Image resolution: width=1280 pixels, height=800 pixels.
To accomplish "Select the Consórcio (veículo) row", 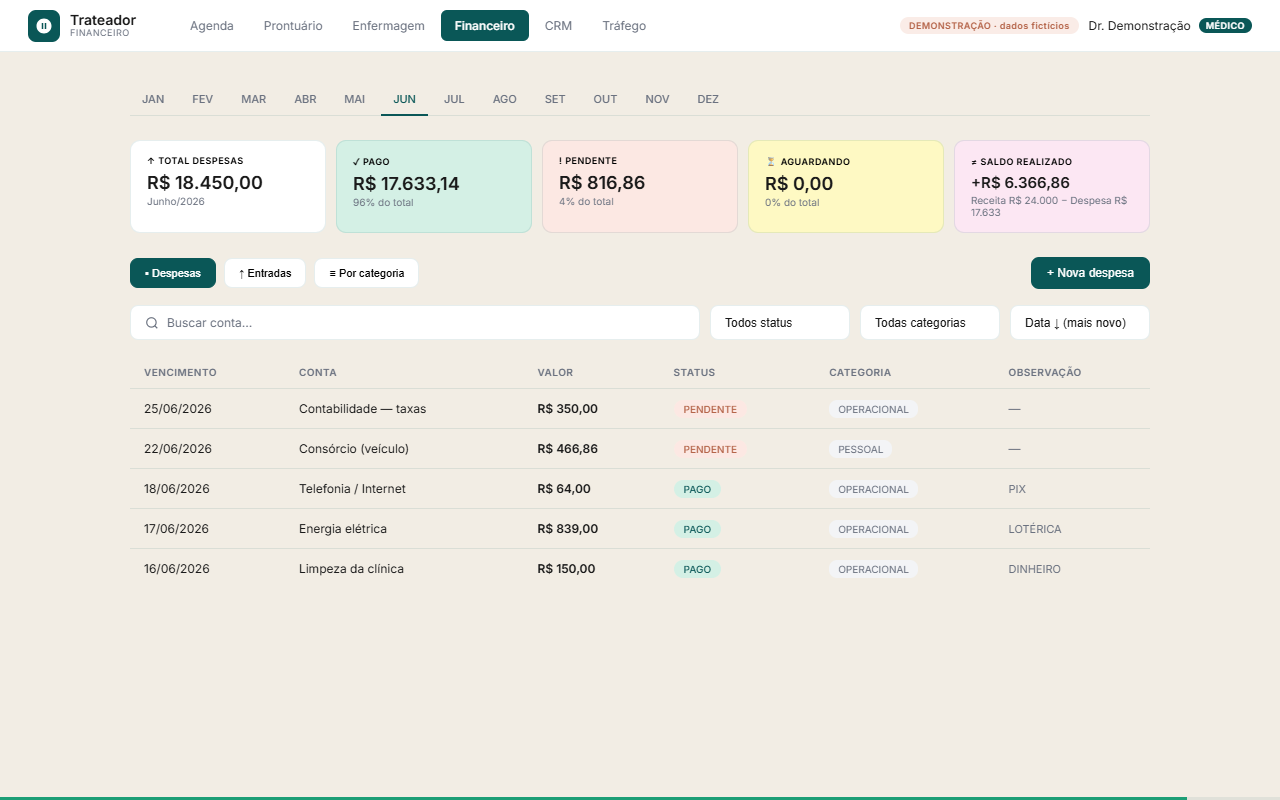I will (x=640, y=449).
